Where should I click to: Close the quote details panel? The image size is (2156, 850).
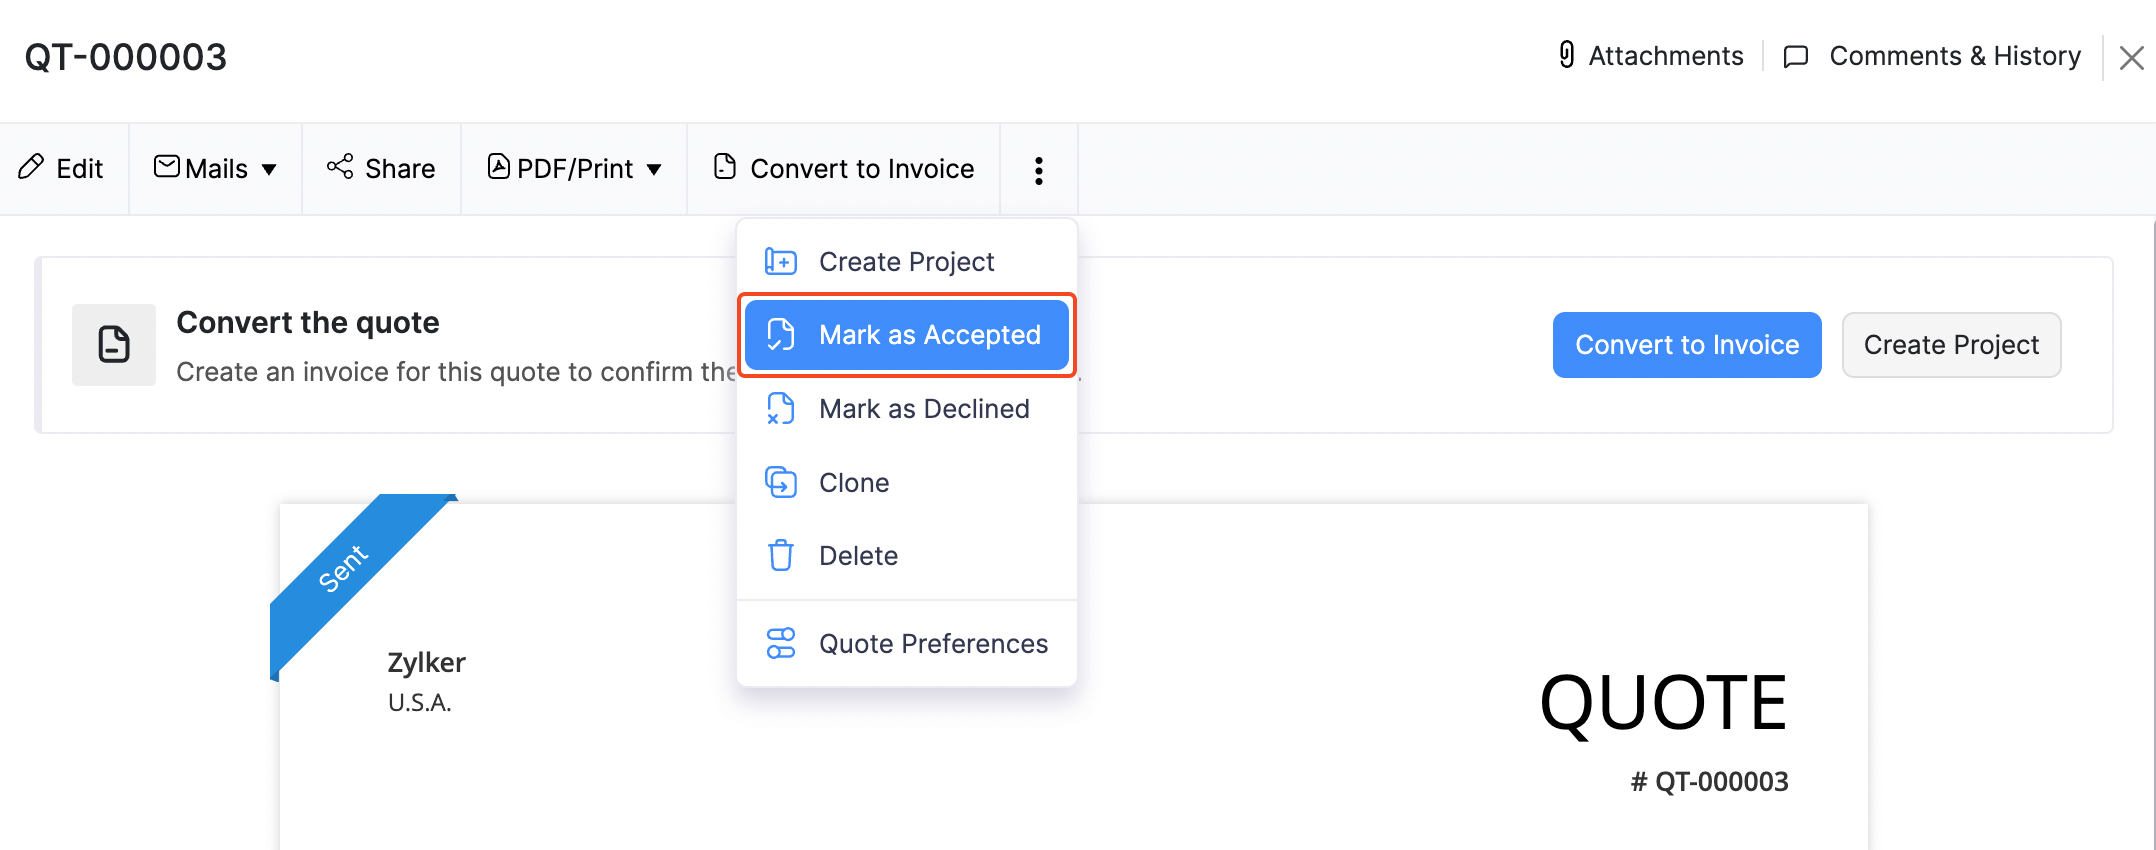coord(2131,58)
